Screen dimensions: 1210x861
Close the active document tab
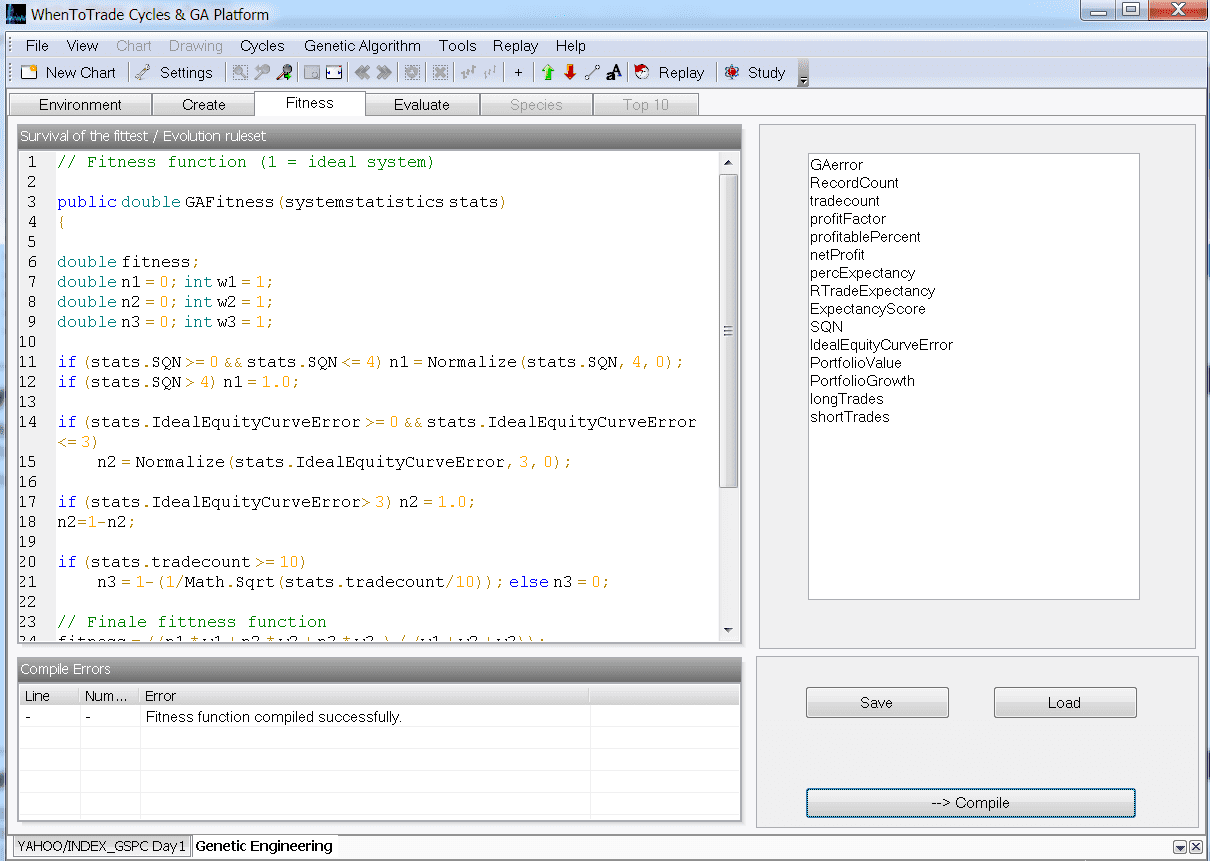click(1196, 847)
